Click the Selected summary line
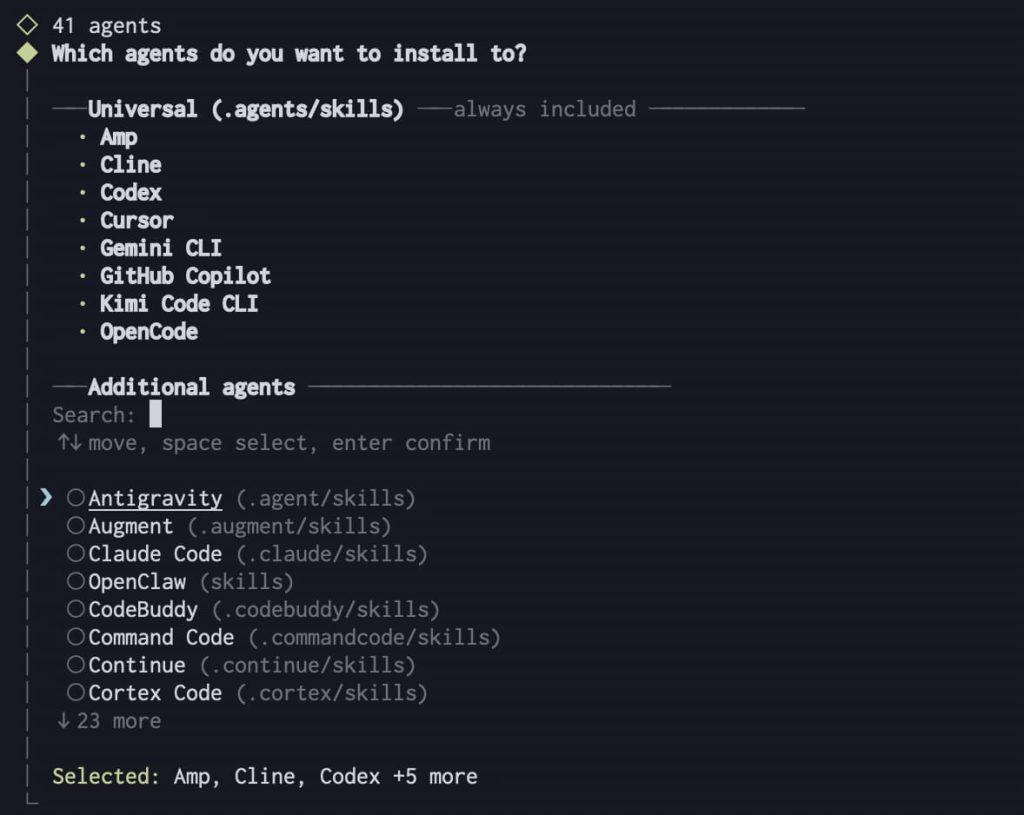 tap(265, 776)
